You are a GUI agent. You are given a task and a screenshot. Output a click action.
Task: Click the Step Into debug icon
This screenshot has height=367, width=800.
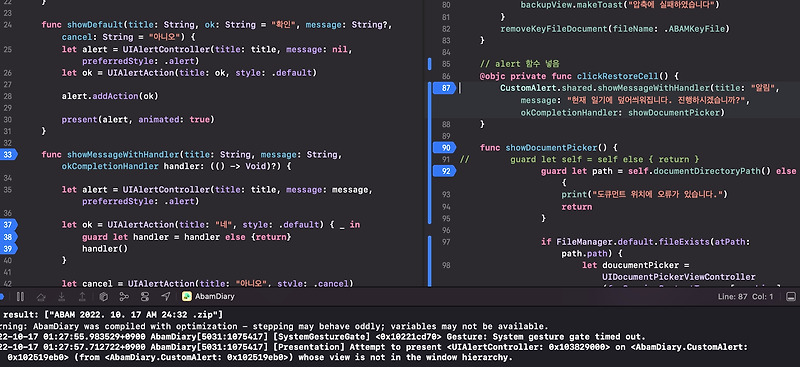[62, 297]
